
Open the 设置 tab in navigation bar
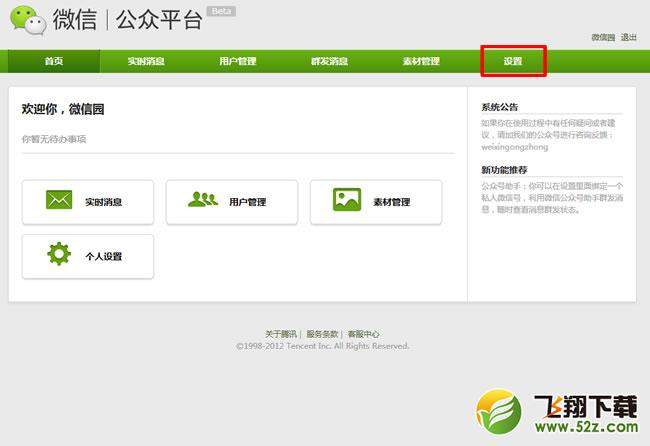(513, 61)
